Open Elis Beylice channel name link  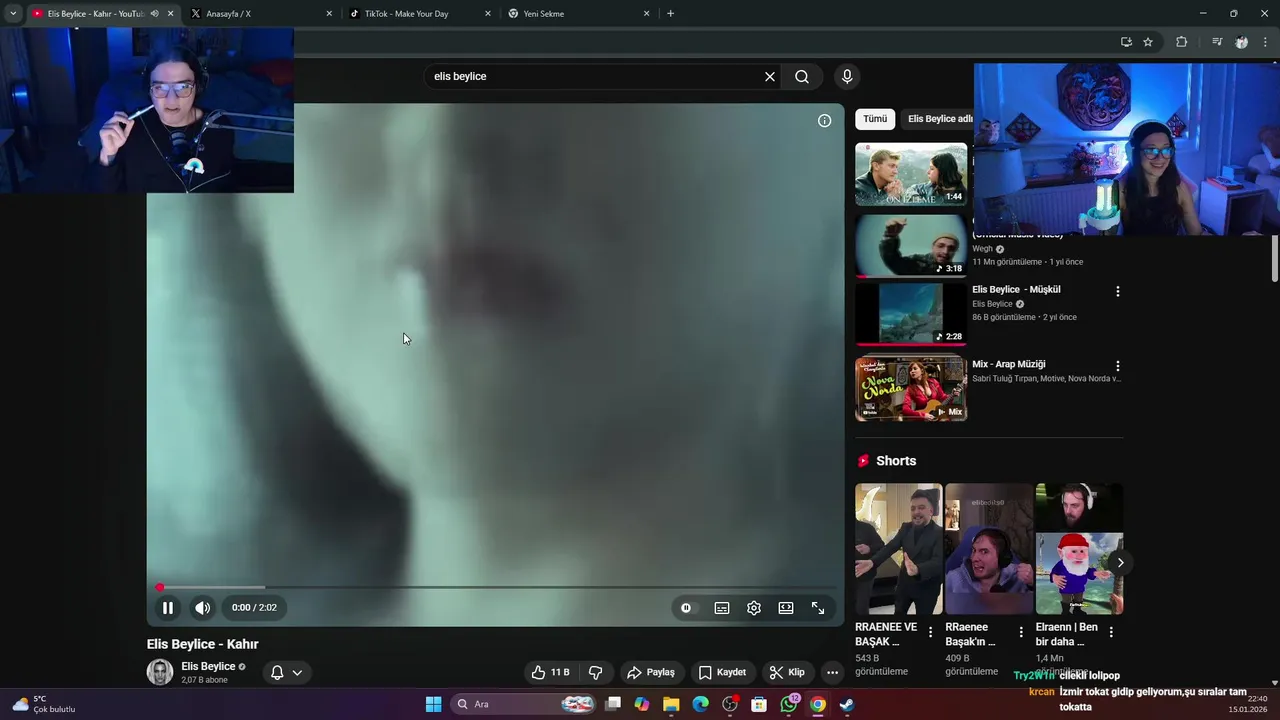pos(208,666)
